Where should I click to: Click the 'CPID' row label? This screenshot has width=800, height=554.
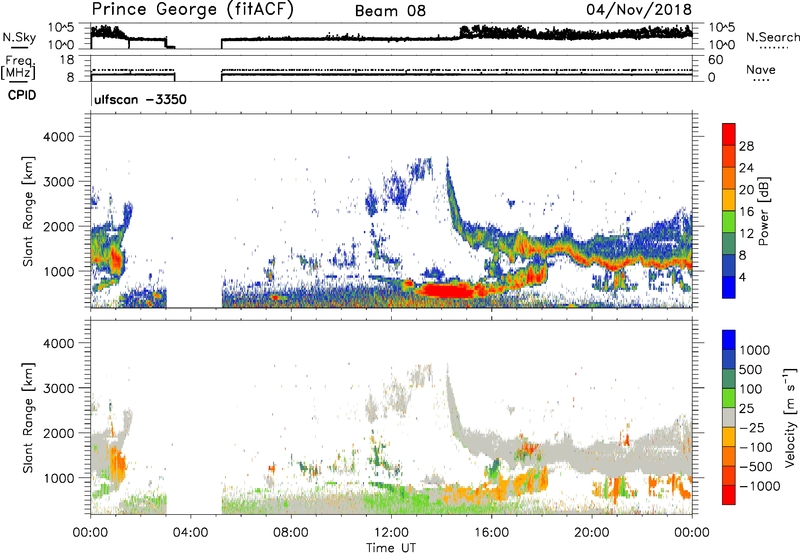22,95
